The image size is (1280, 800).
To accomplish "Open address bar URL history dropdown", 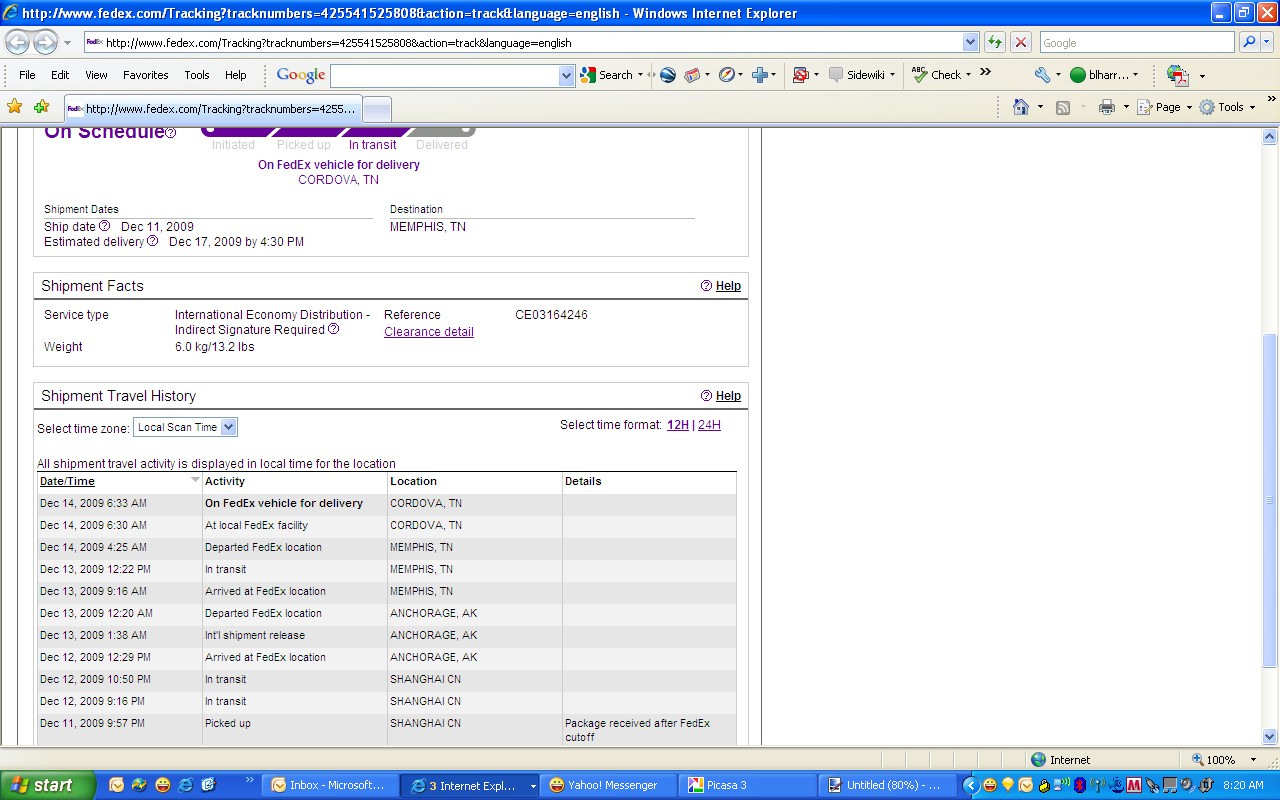I will click(x=970, y=43).
